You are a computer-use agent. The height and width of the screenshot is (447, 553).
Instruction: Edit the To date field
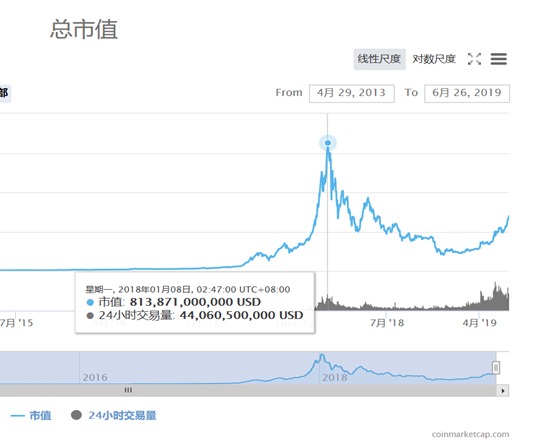(x=467, y=93)
